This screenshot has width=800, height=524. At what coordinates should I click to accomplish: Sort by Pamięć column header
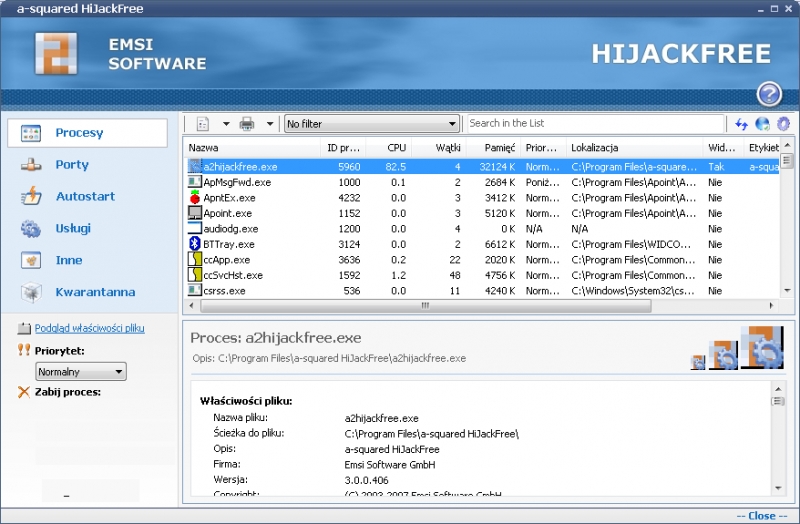[493, 148]
